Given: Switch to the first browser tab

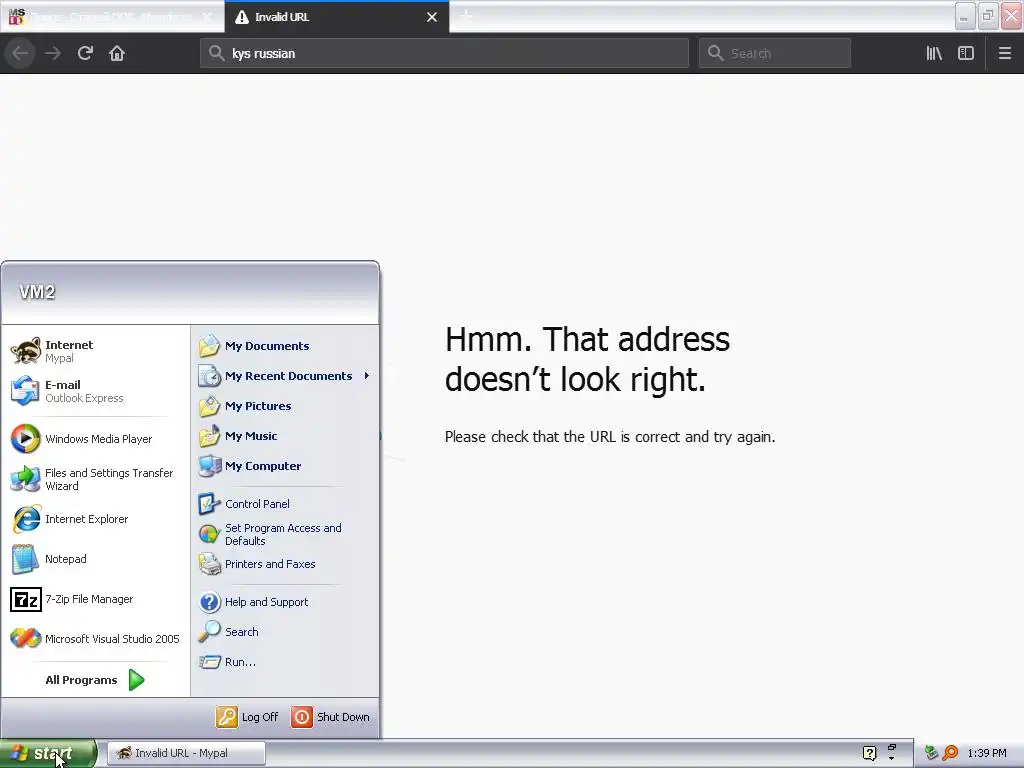Looking at the screenshot, I should pyautogui.click(x=112, y=17).
